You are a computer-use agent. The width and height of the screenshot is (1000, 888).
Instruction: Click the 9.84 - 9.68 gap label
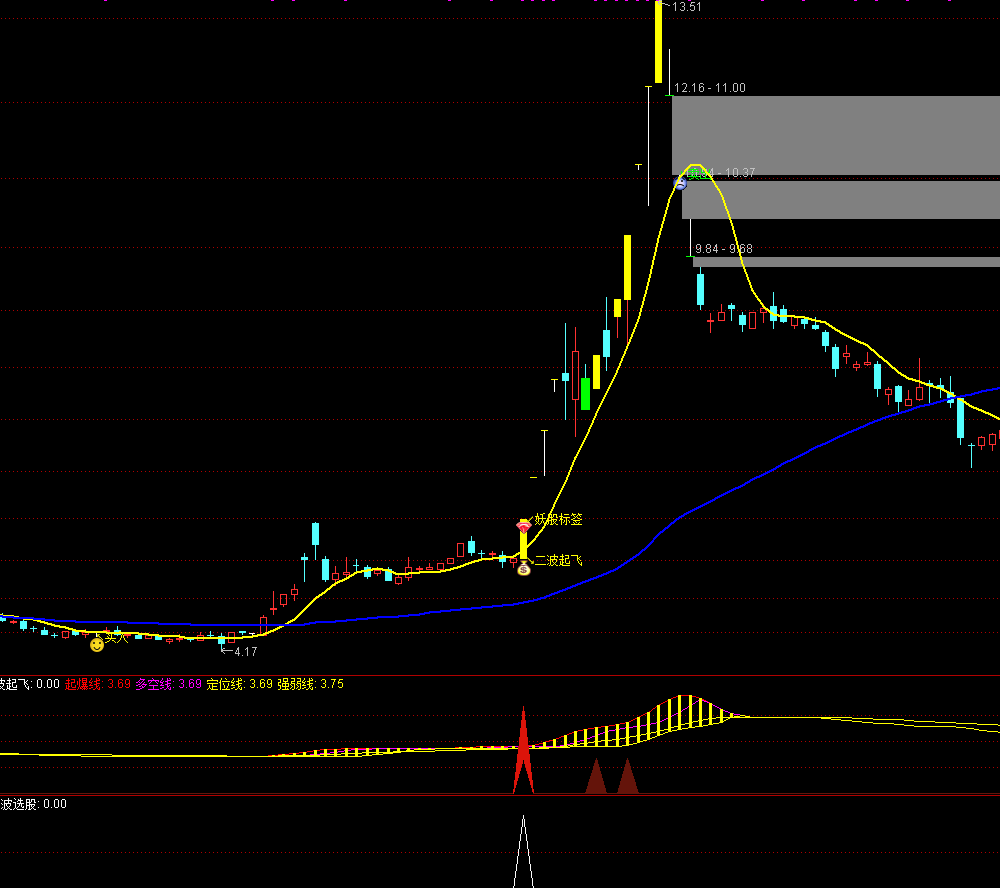[x=724, y=249]
